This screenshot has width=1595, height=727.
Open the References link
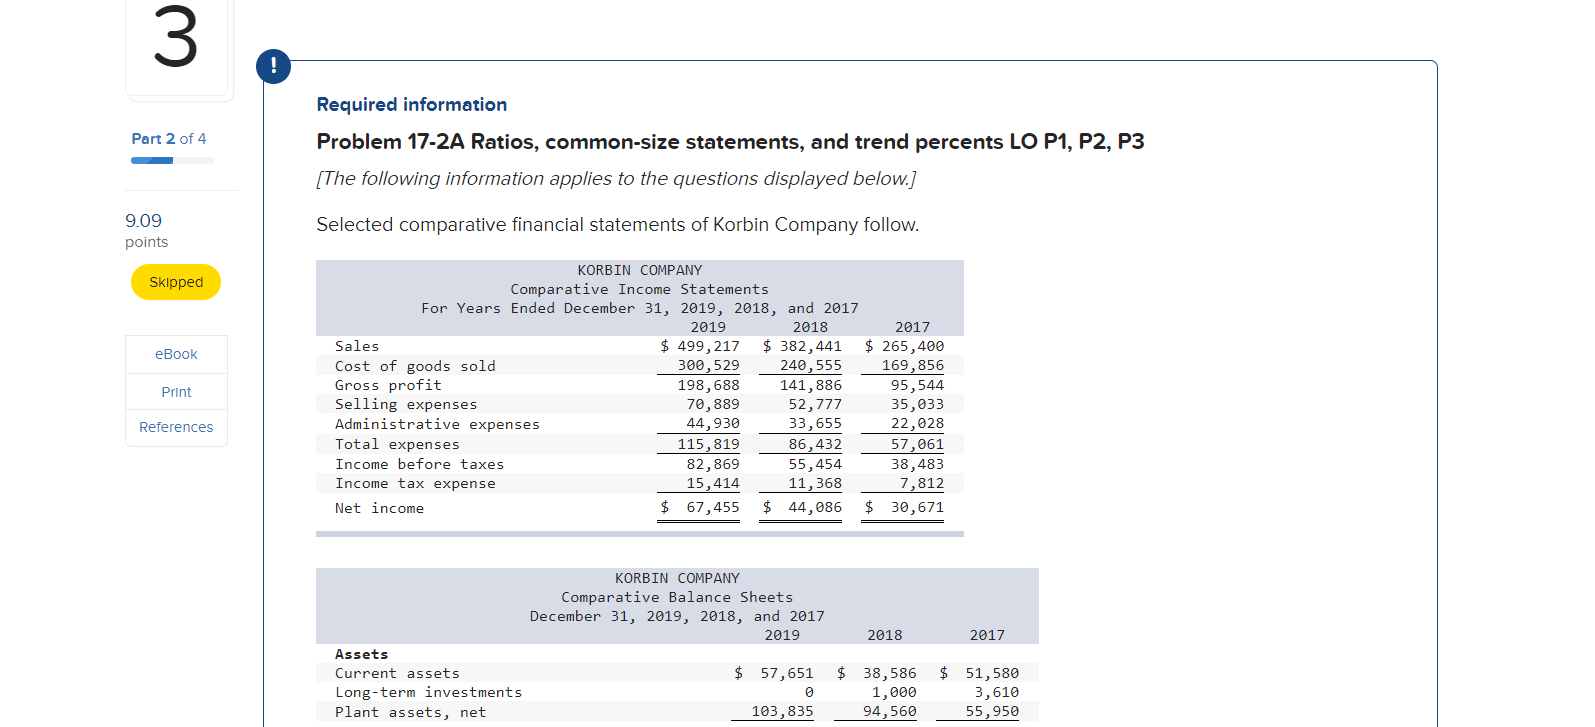coord(176,427)
